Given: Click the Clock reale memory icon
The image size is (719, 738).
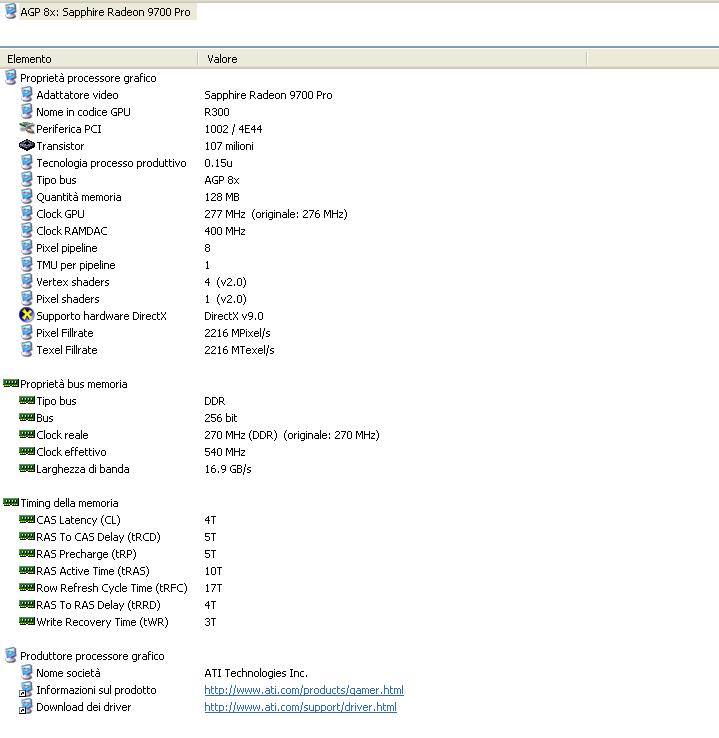Looking at the screenshot, I should 27,434.
